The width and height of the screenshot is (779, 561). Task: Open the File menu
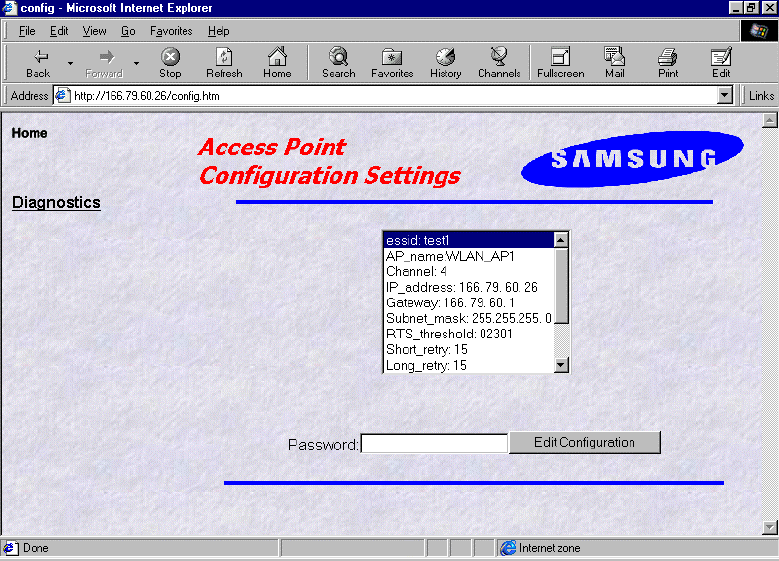point(27,31)
